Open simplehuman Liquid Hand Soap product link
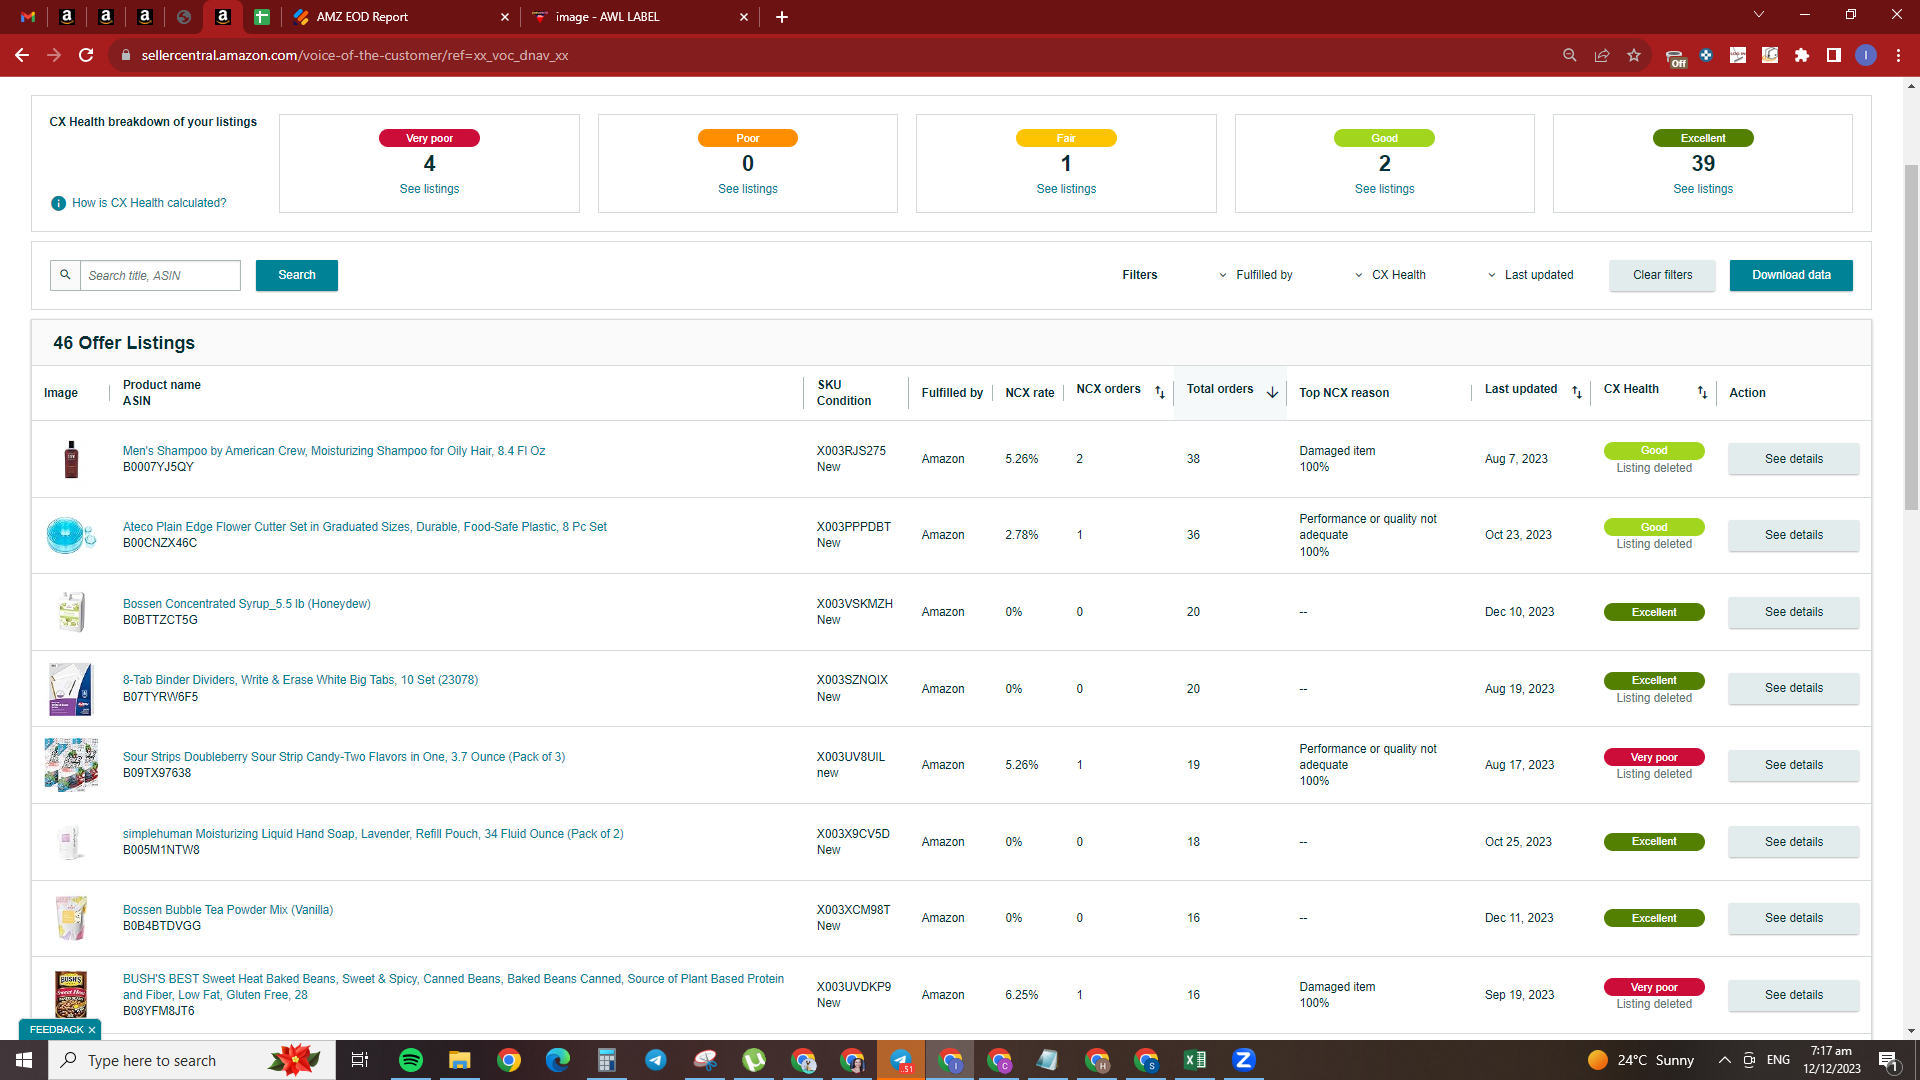 [x=373, y=834]
